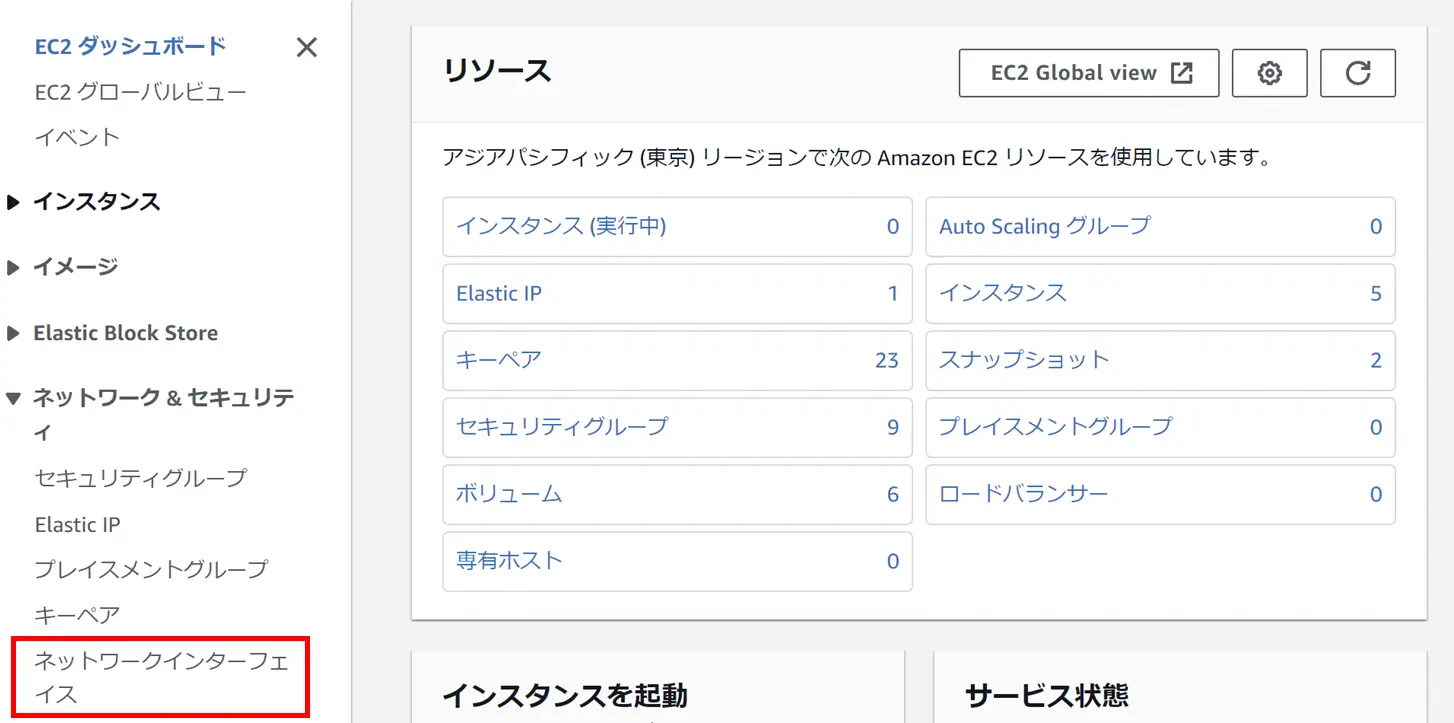The width and height of the screenshot is (1454, 723).
Task: Click the キーペア count 23
Action: pos(887,361)
